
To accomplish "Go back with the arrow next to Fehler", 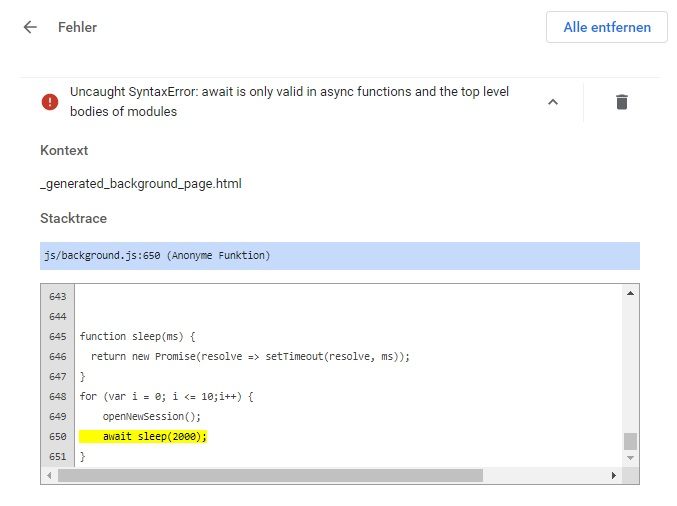I will click(30, 27).
